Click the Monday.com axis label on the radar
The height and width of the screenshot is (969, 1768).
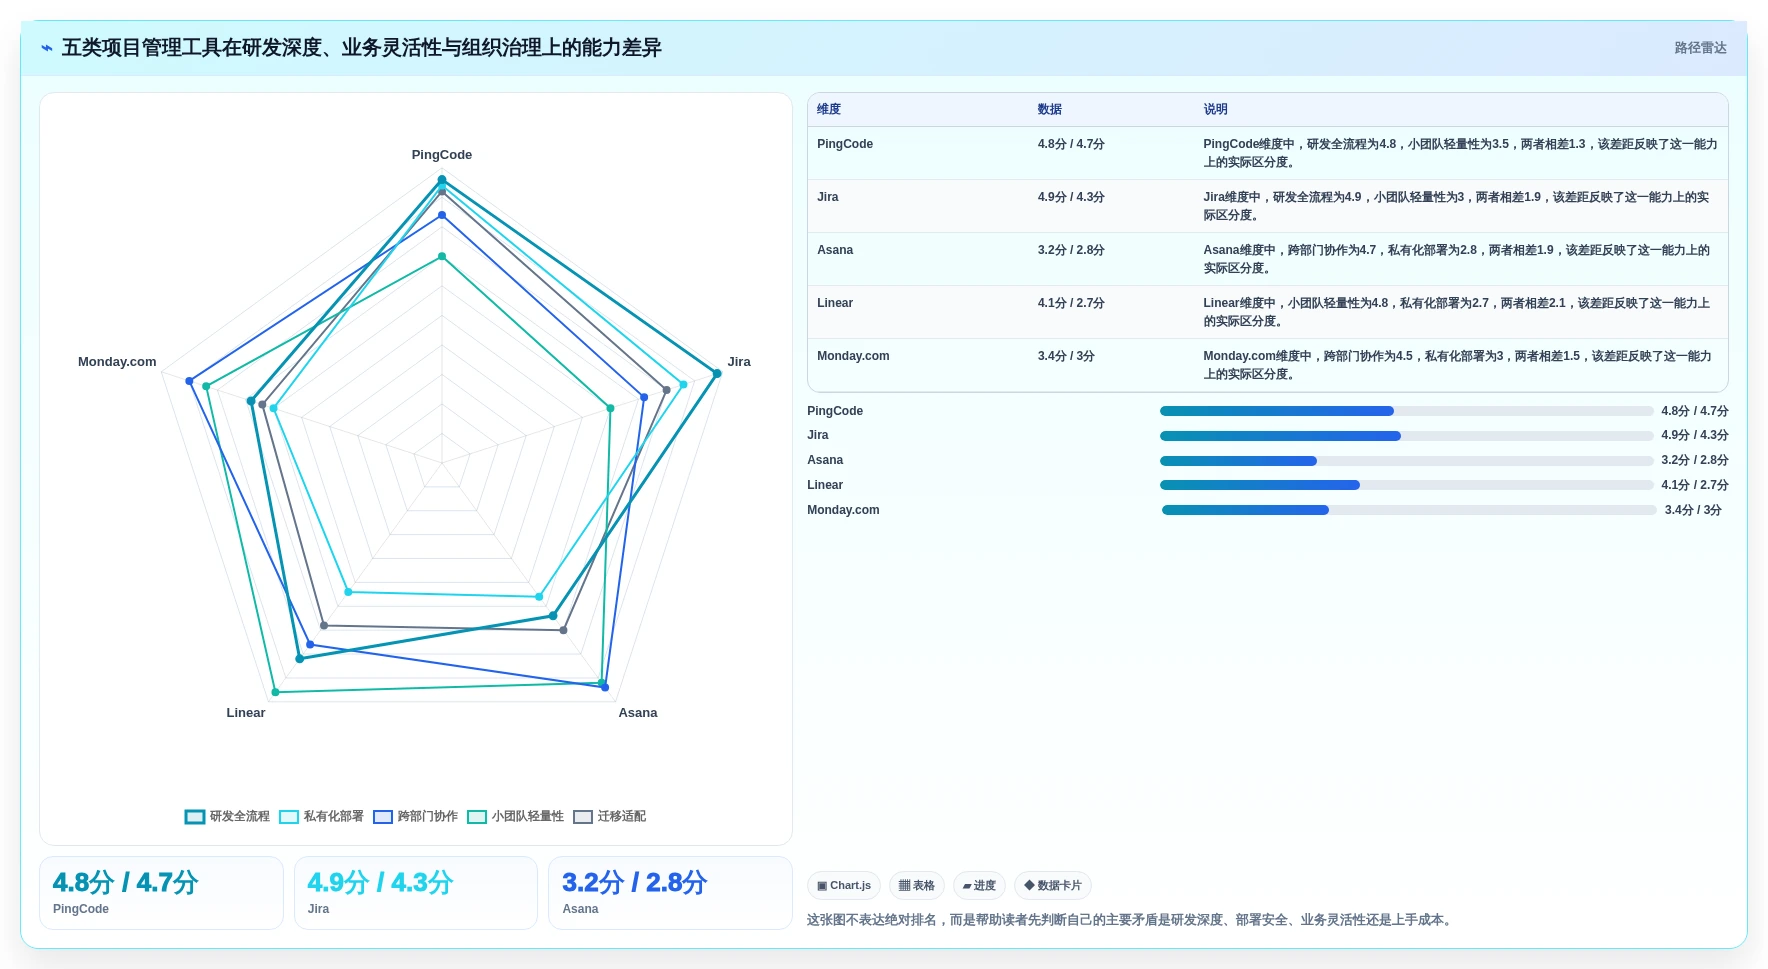click(117, 362)
